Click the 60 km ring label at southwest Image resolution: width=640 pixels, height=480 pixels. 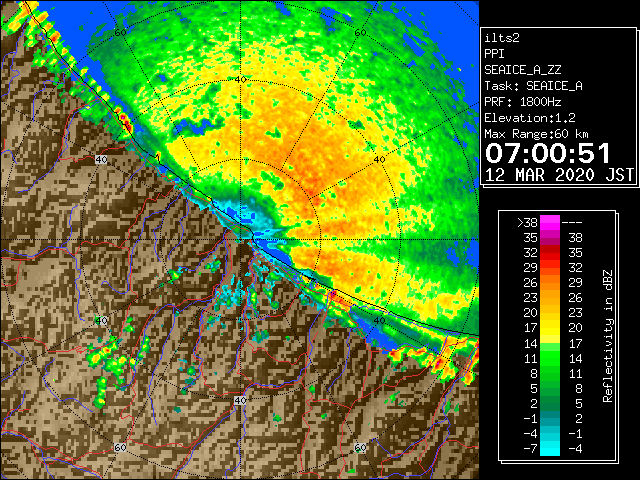tap(120, 448)
